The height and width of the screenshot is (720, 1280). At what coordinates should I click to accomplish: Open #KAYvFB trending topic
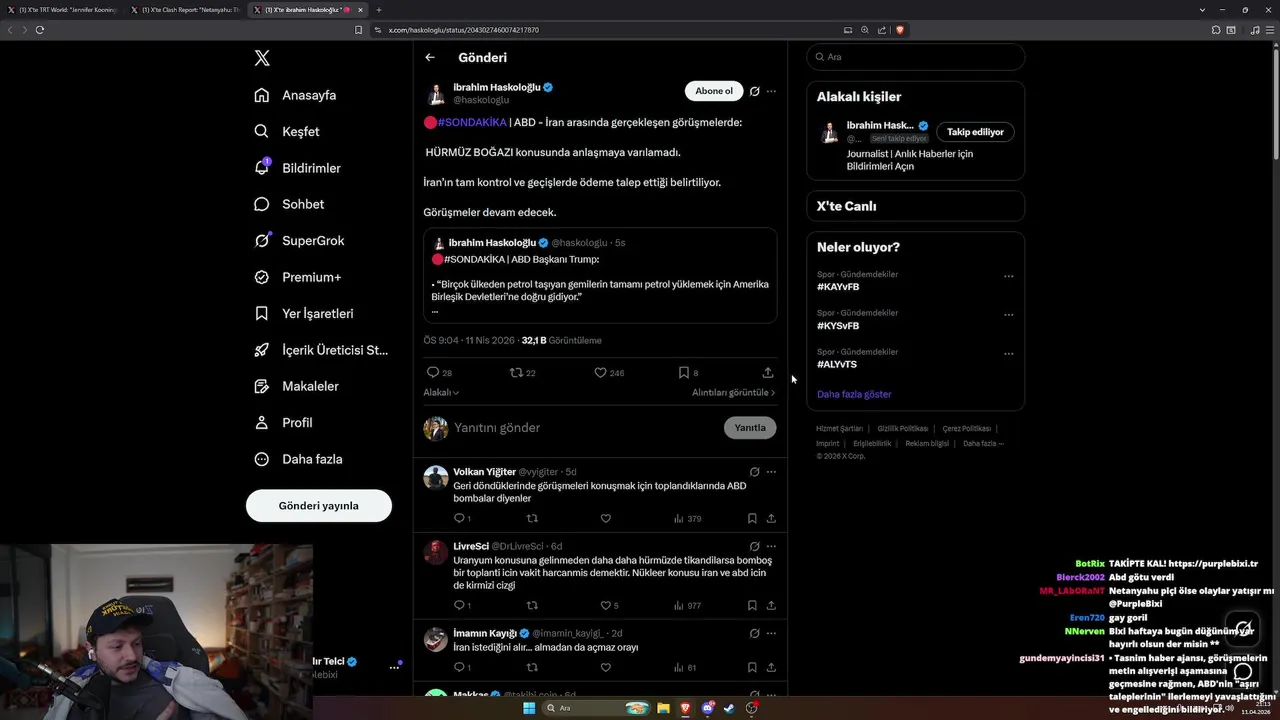[x=838, y=287]
